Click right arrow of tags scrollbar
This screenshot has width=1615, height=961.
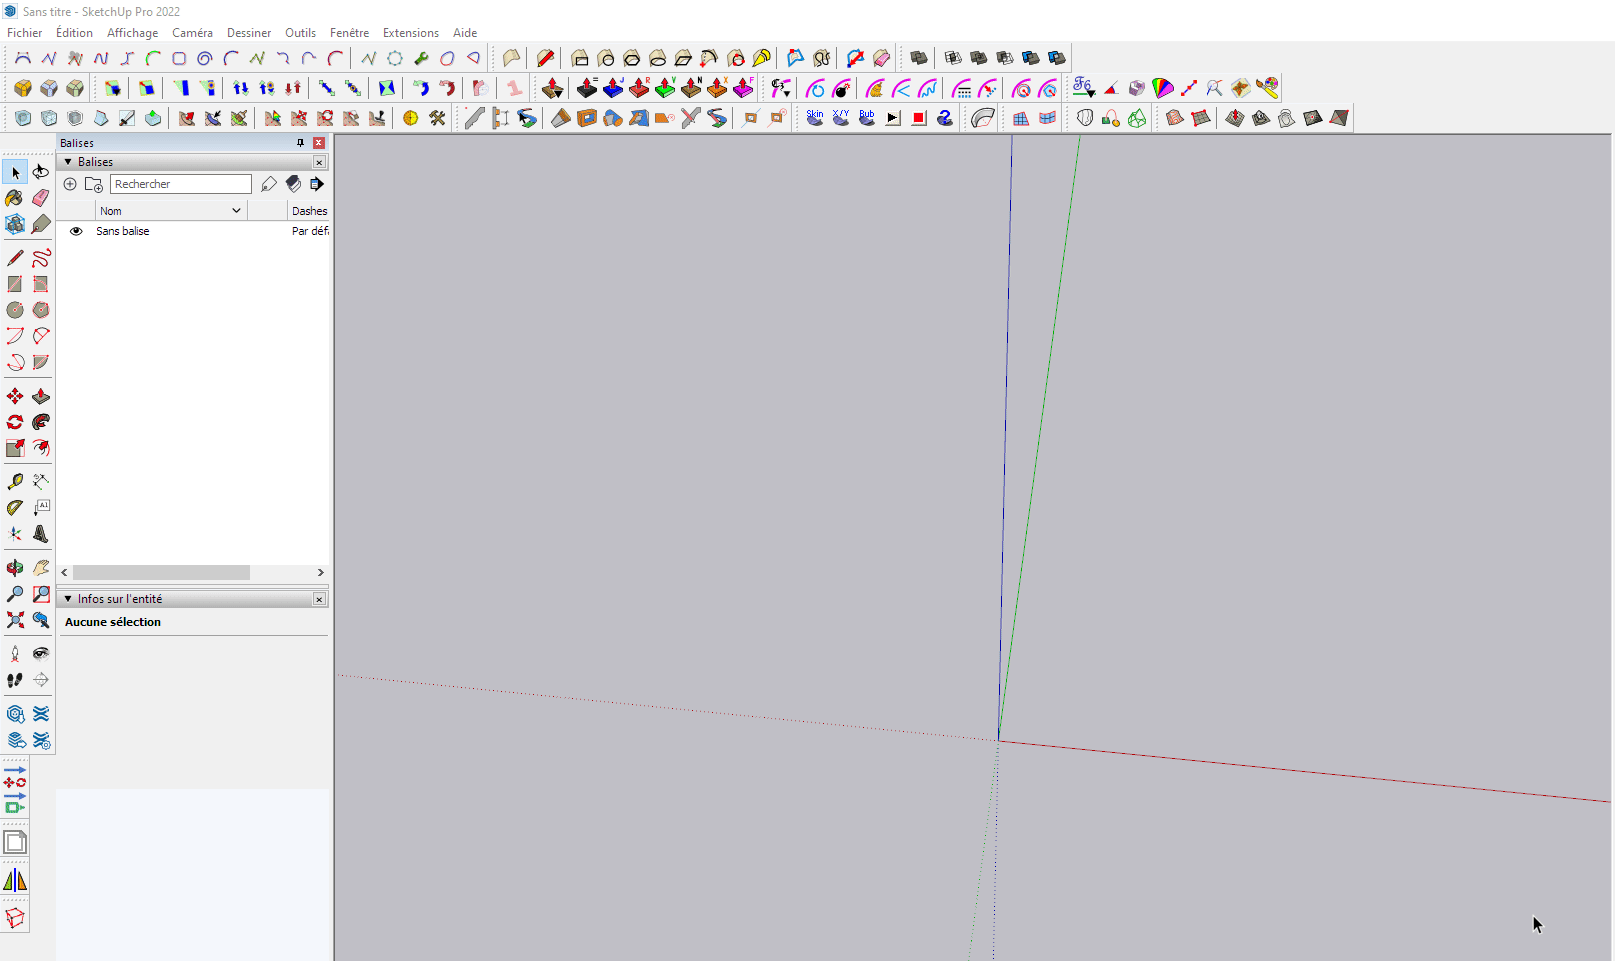pos(321,573)
